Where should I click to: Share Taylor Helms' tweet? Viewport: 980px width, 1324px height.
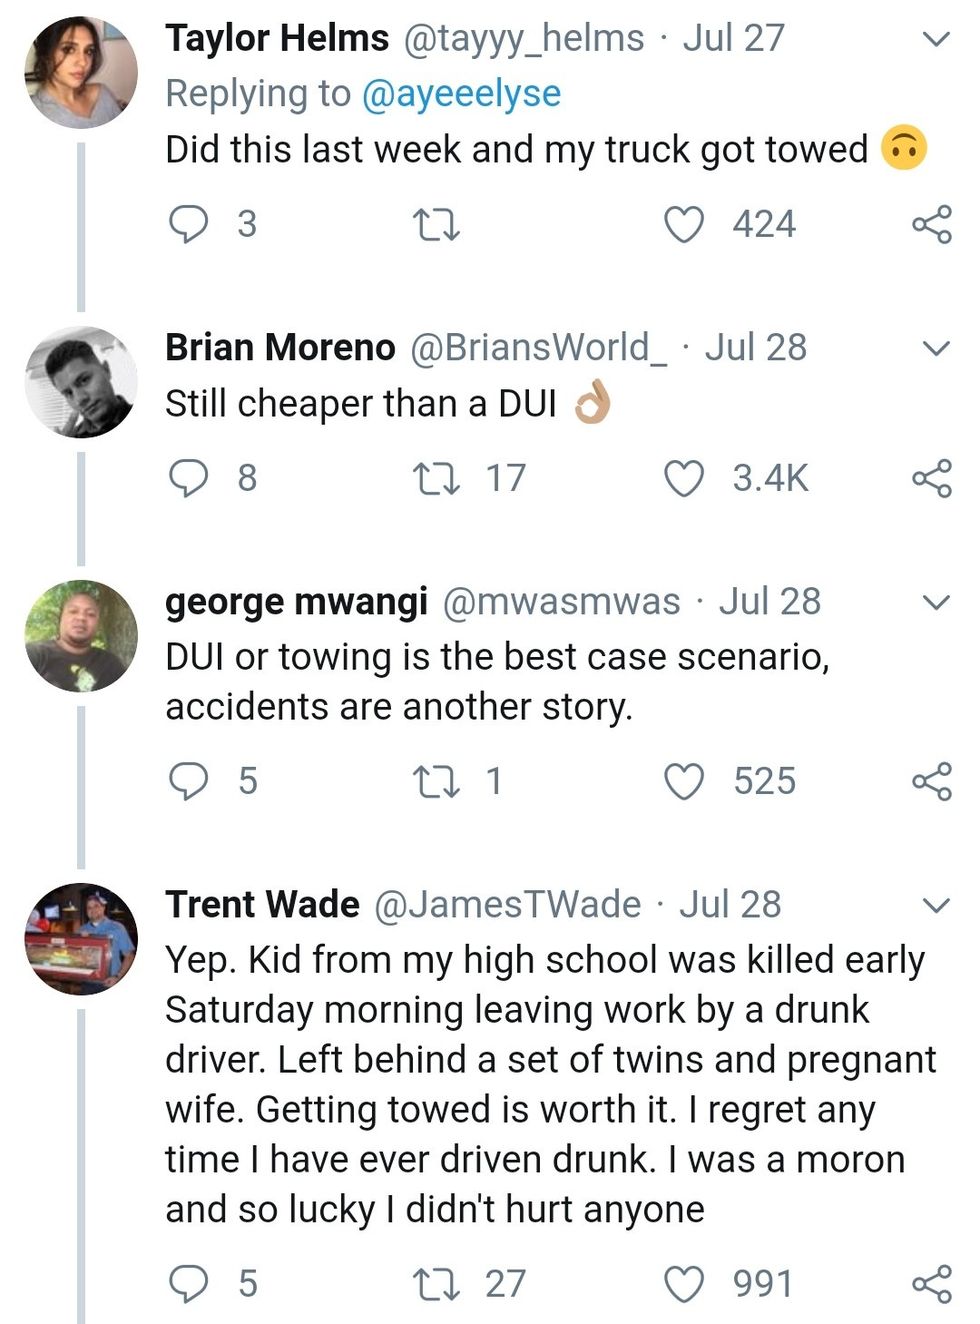(x=931, y=224)
